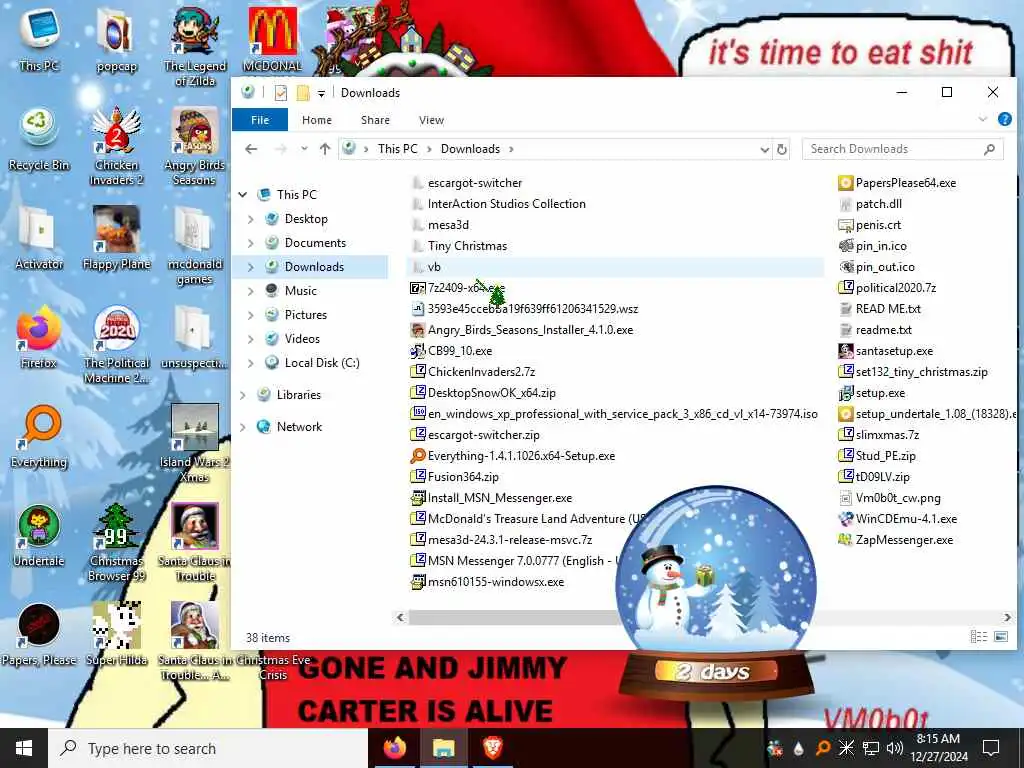Open Windows Start menu

24,748
